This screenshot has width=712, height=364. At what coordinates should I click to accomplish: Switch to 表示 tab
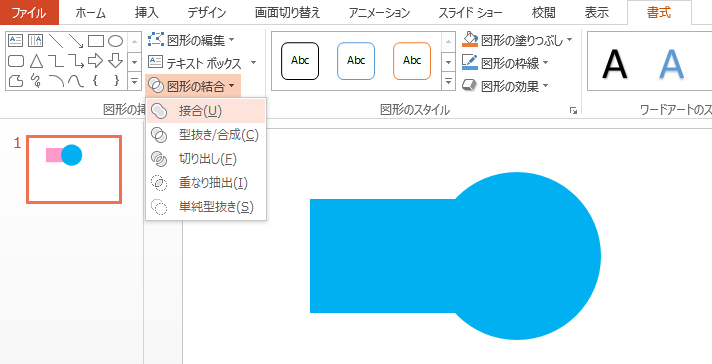597,13
